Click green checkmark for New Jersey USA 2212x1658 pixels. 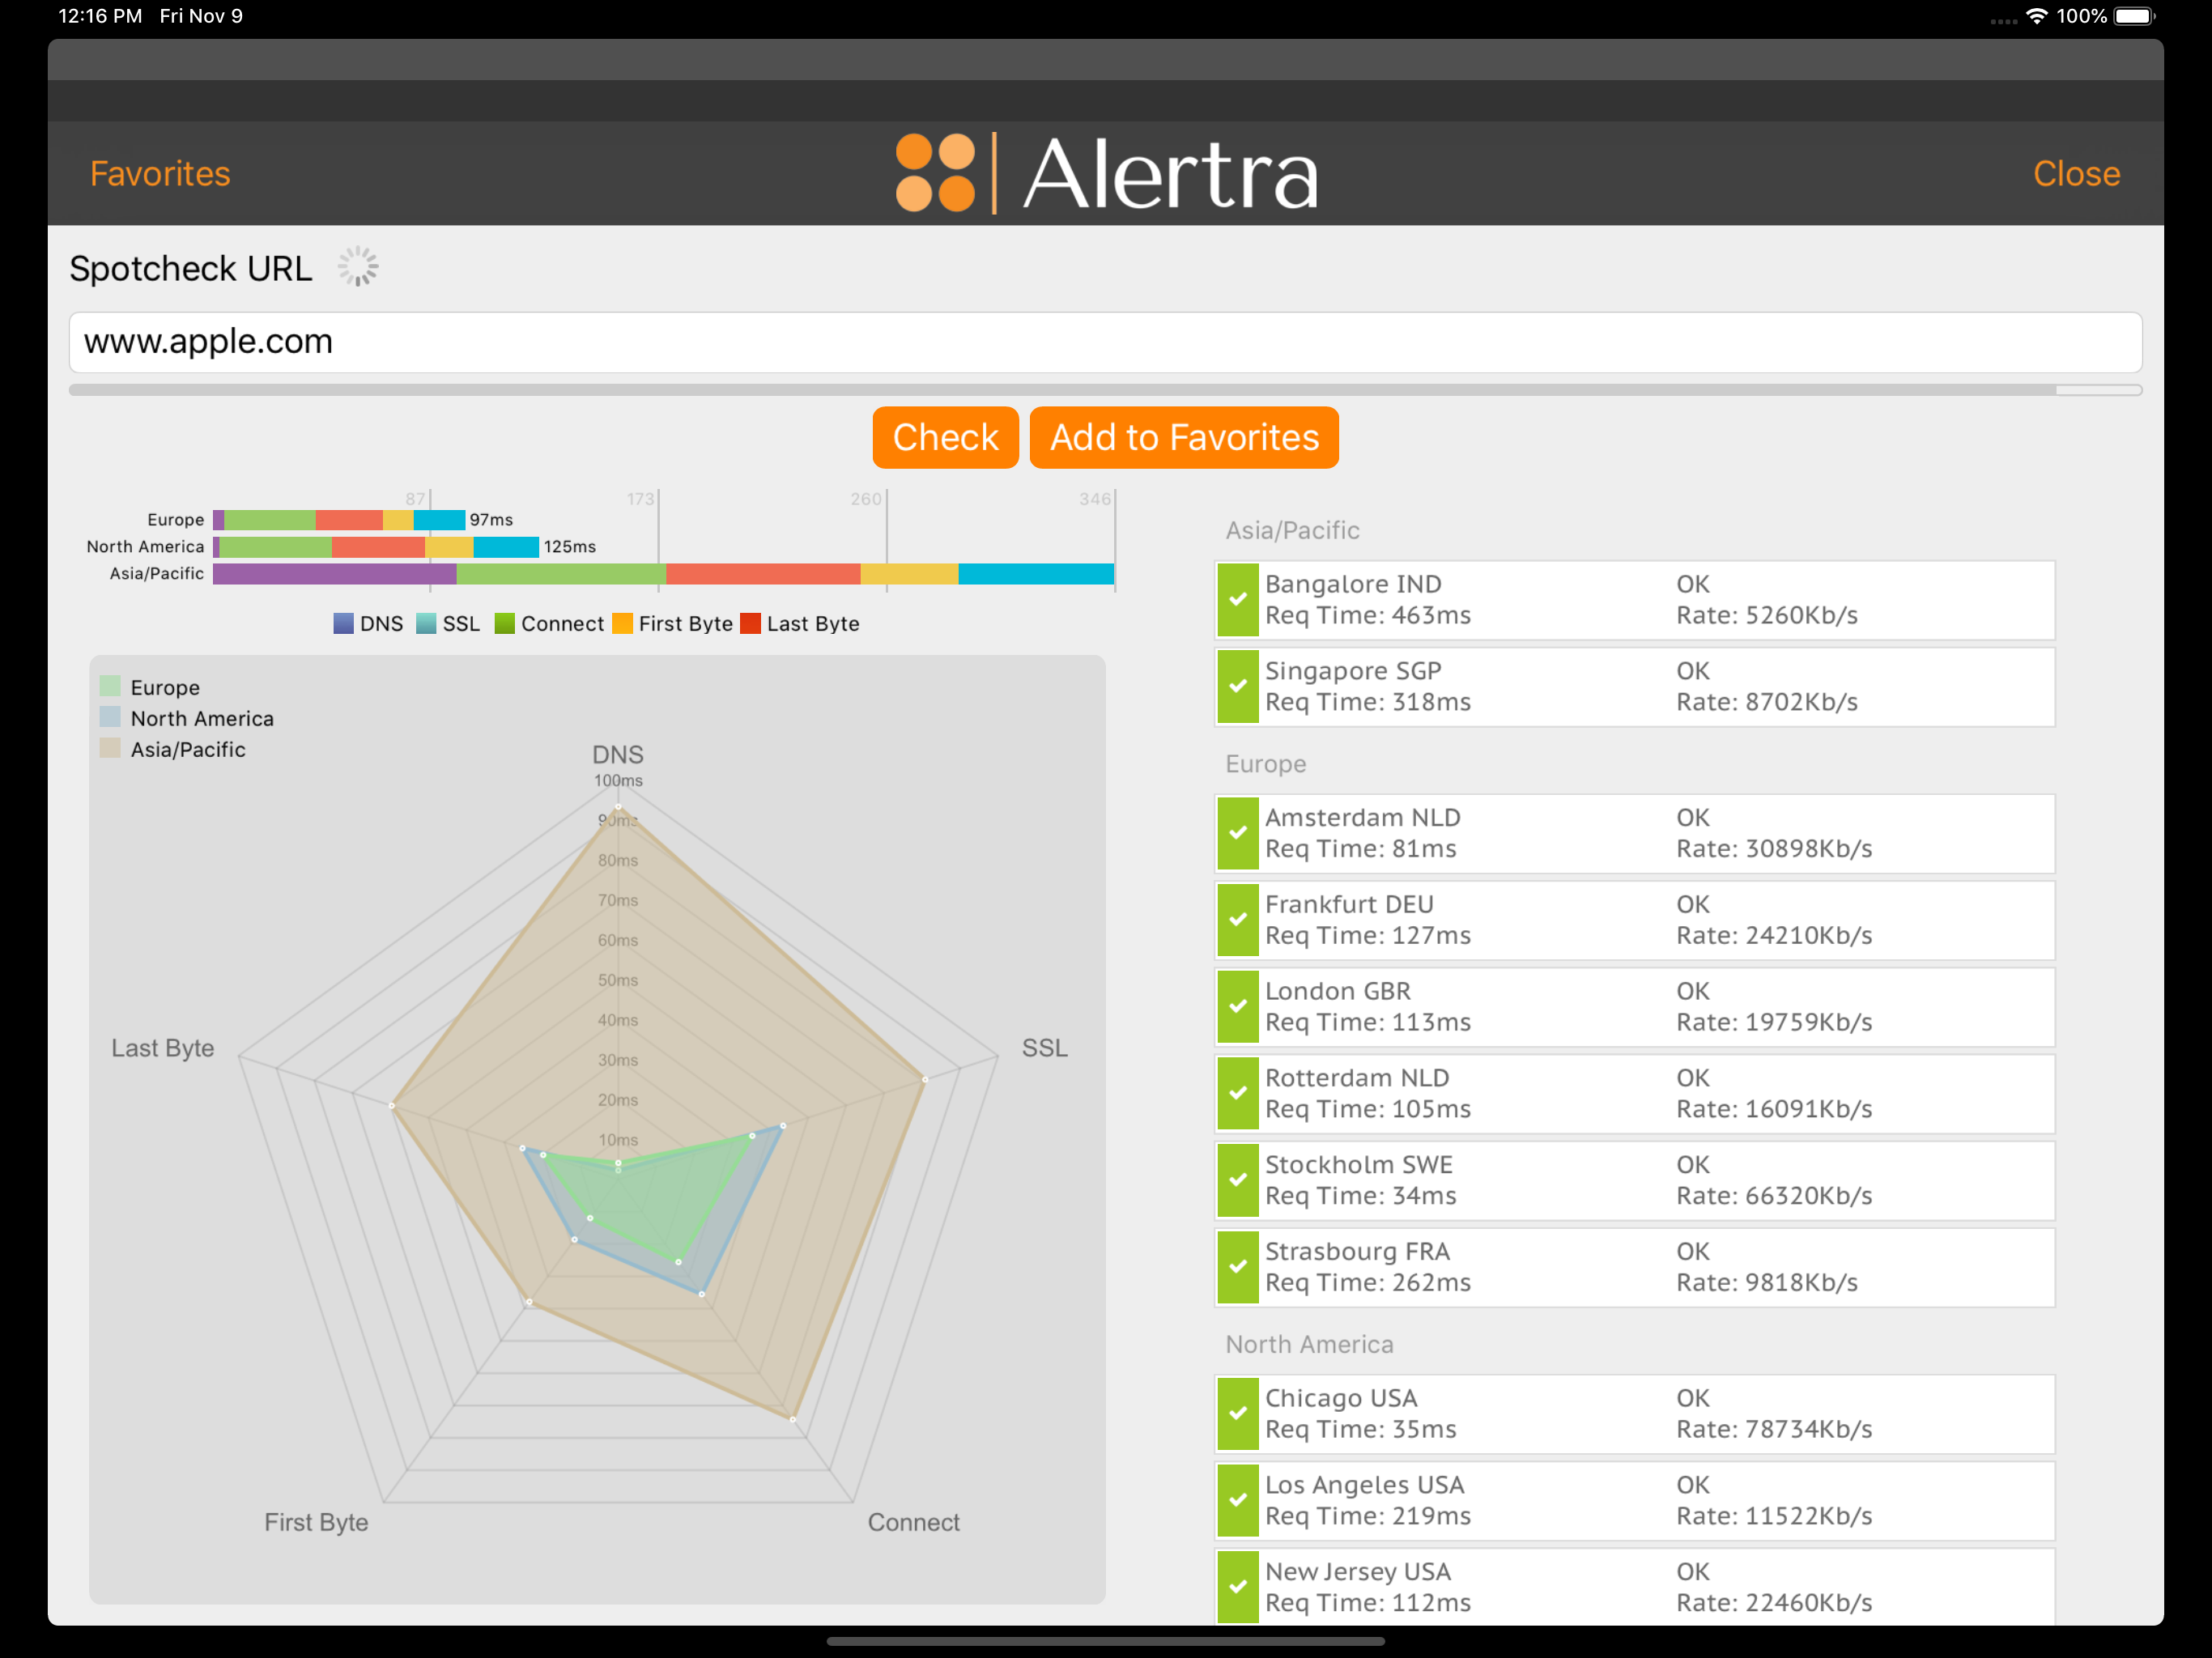point(1237,1587)
